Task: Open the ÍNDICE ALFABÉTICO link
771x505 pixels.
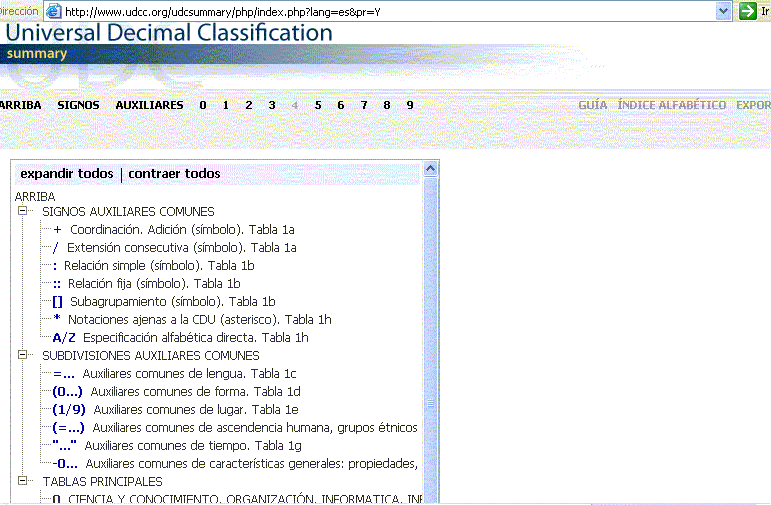Action: (671, 105)
